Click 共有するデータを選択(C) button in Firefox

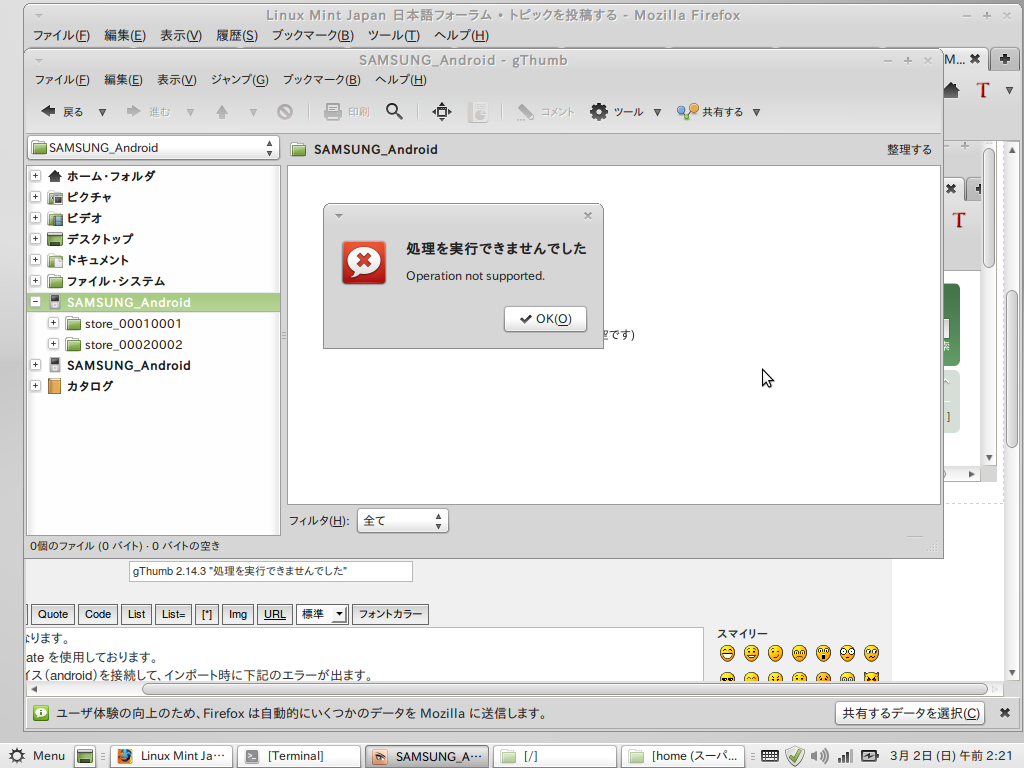pyautogui.click(x=910, y=713)
